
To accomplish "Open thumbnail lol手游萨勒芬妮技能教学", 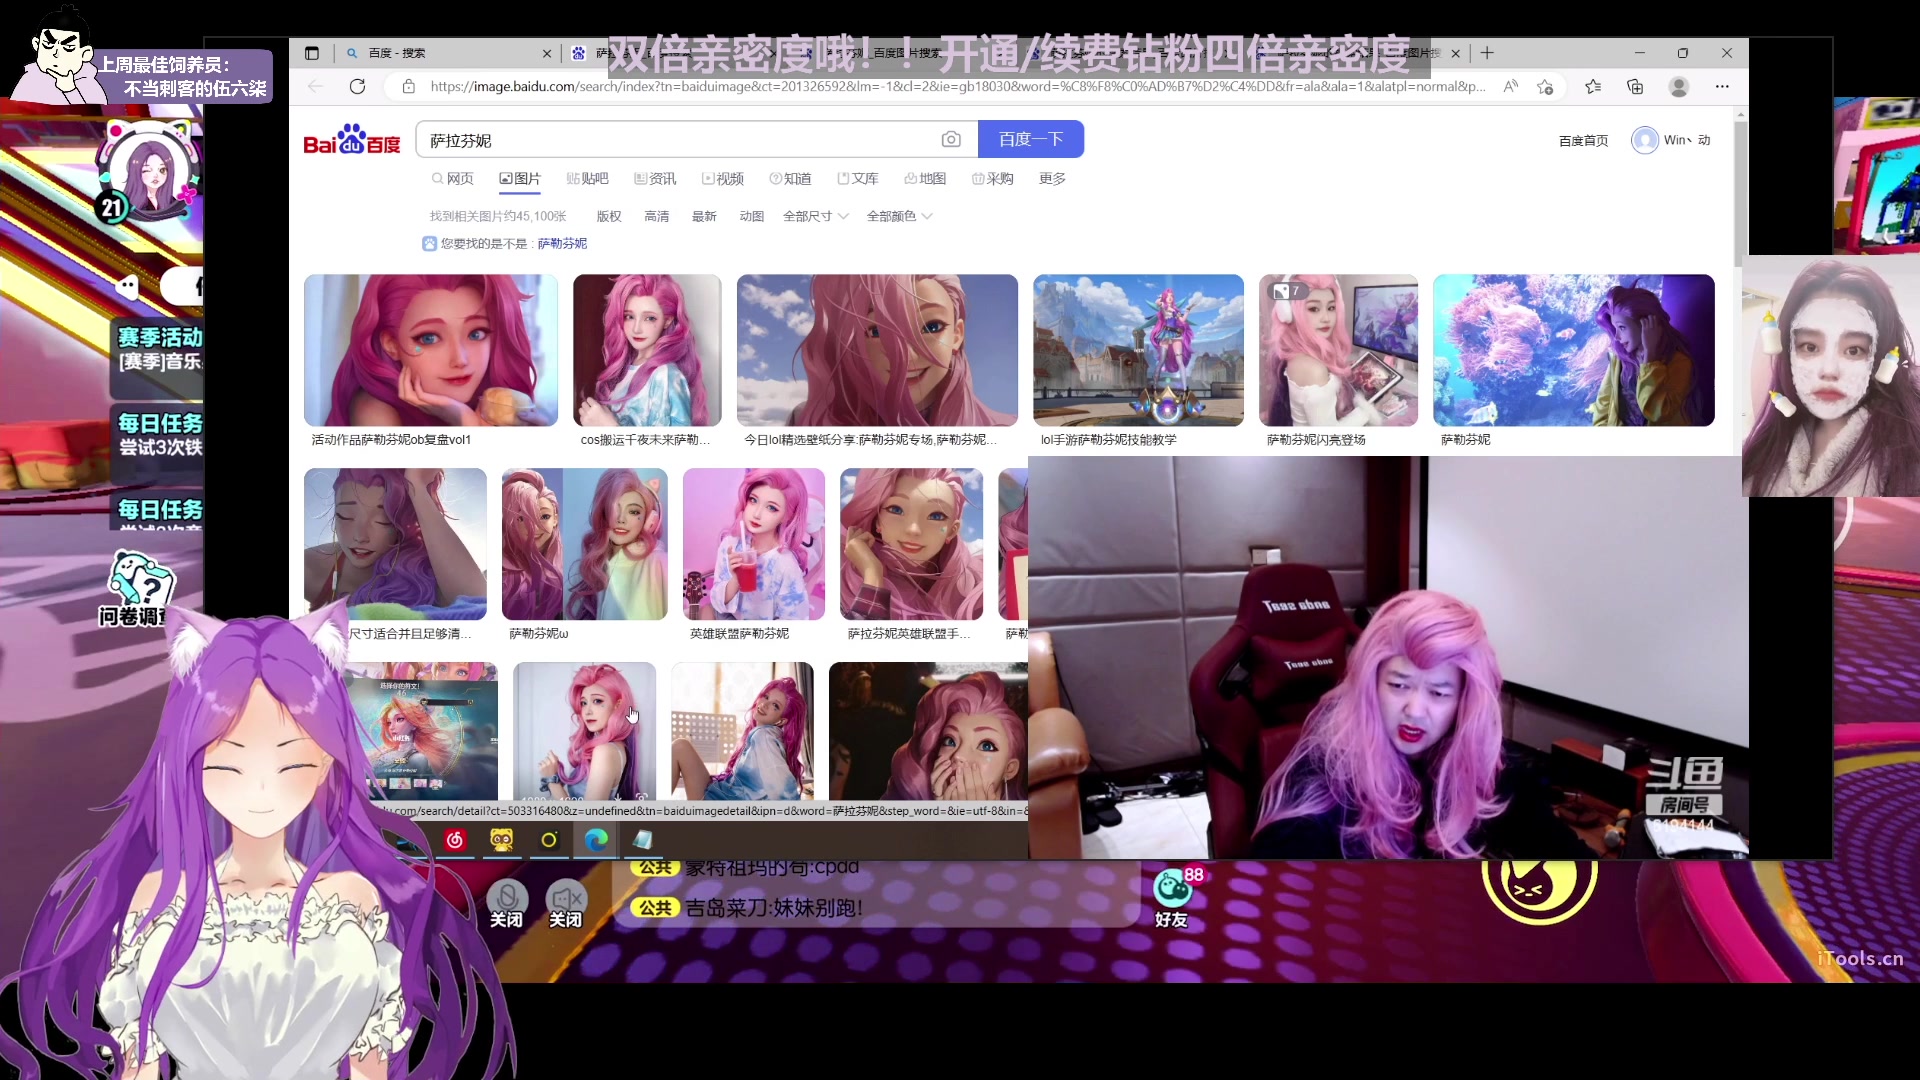I will (x=1138, y=350).
